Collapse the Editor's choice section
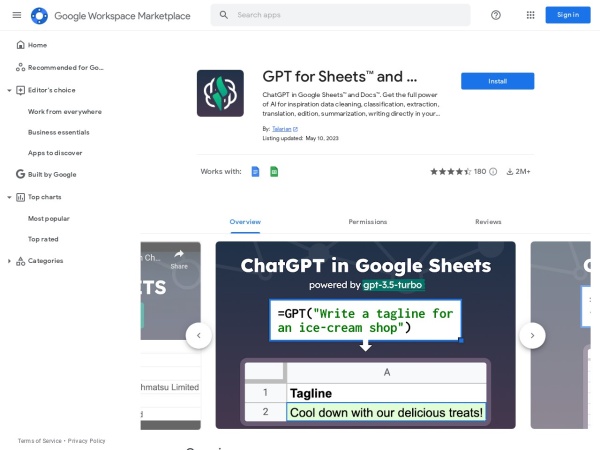 click(x=9, y=90)
